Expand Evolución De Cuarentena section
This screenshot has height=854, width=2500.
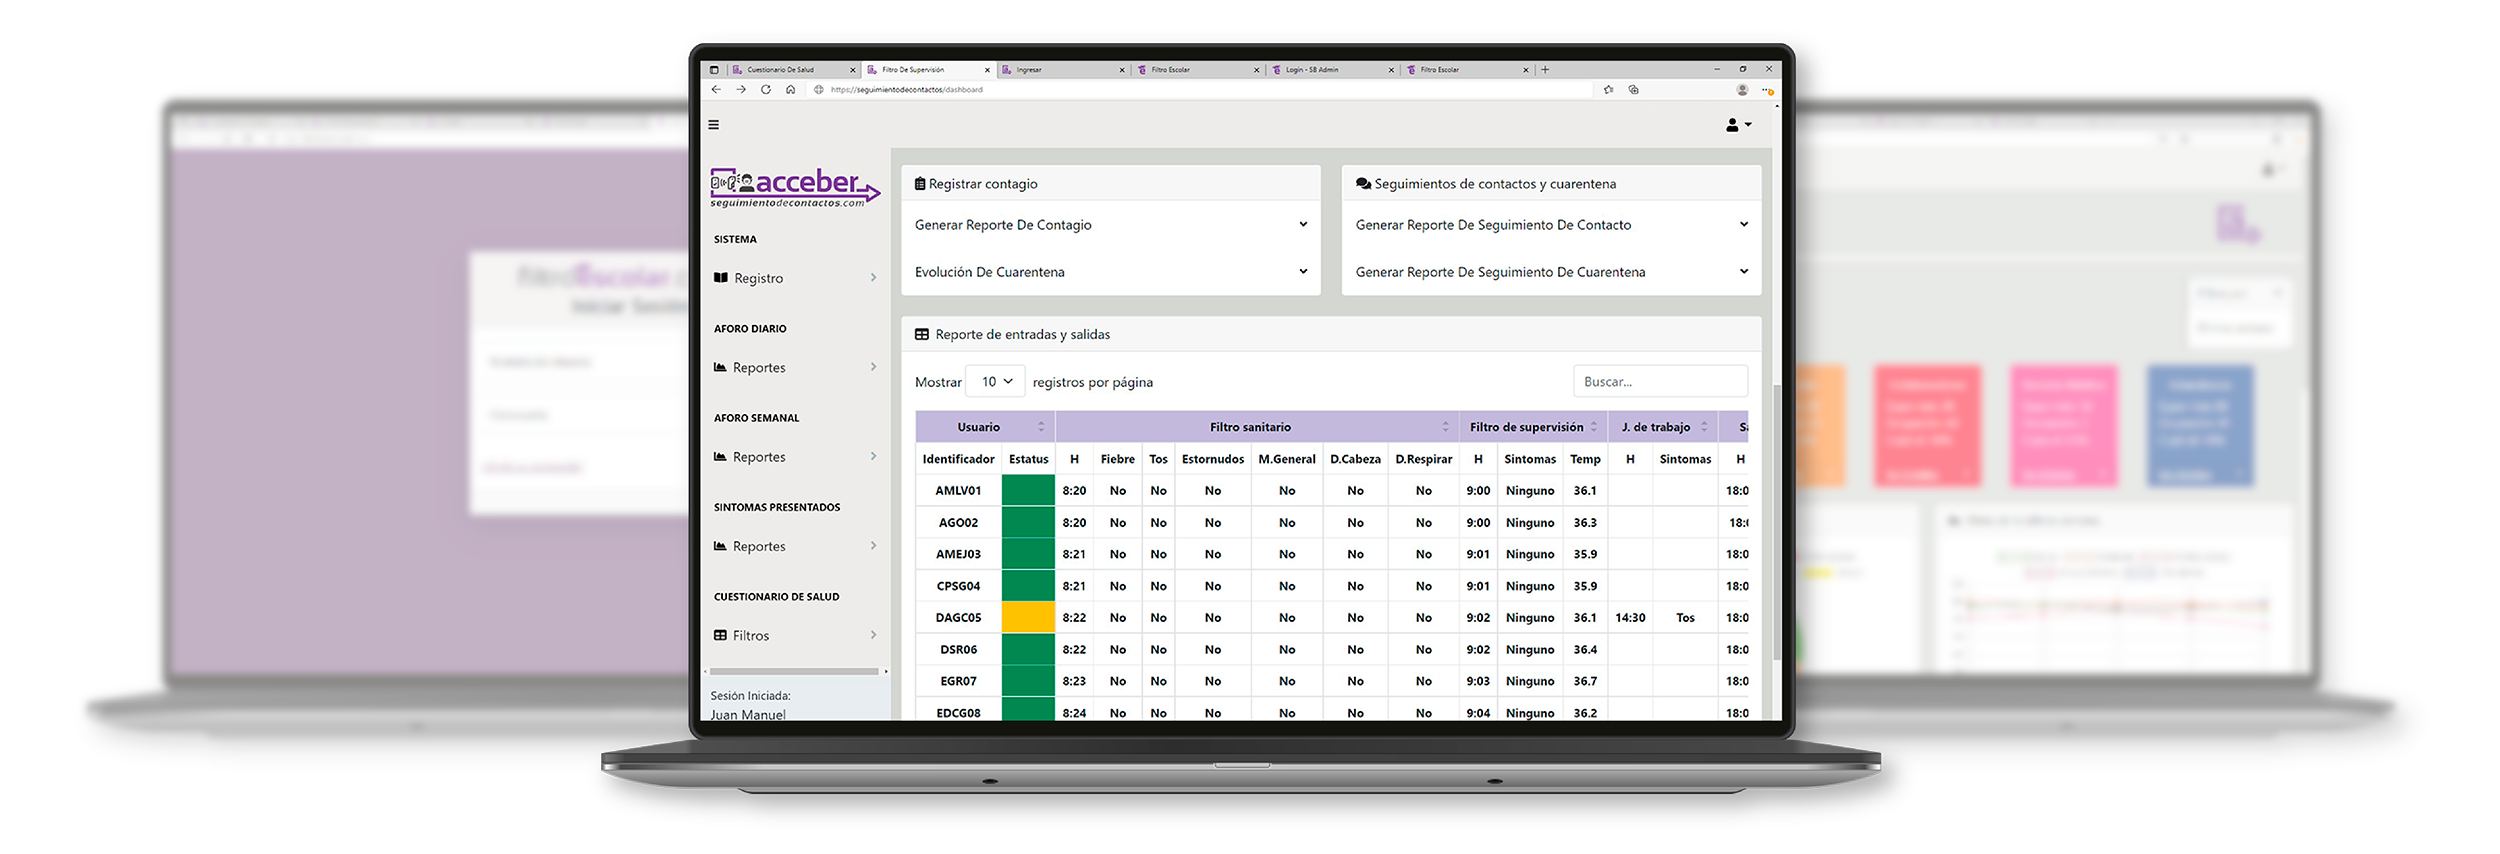(1110, 272)
